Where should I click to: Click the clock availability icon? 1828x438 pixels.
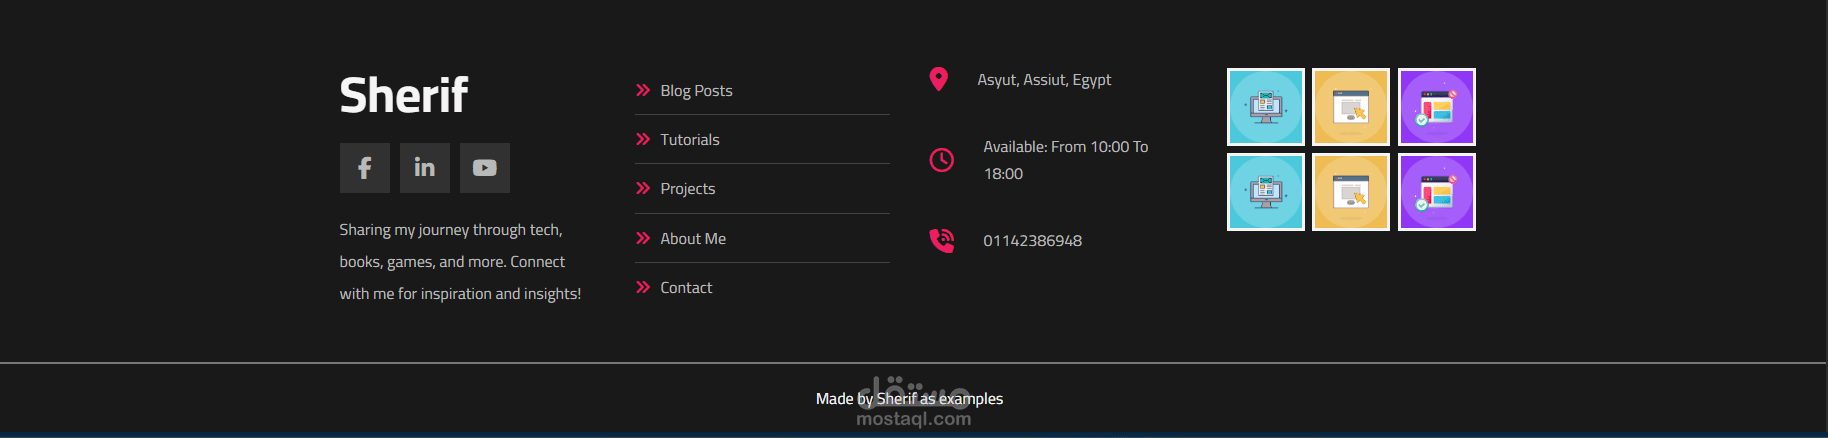click(x=942, y=160)
